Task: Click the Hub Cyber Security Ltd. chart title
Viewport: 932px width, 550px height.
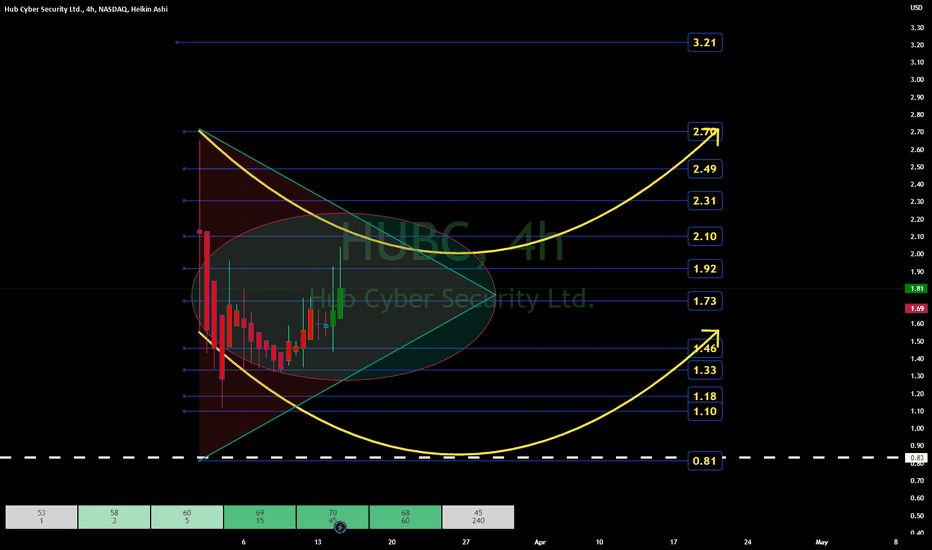Action: [x=86, y=9]
